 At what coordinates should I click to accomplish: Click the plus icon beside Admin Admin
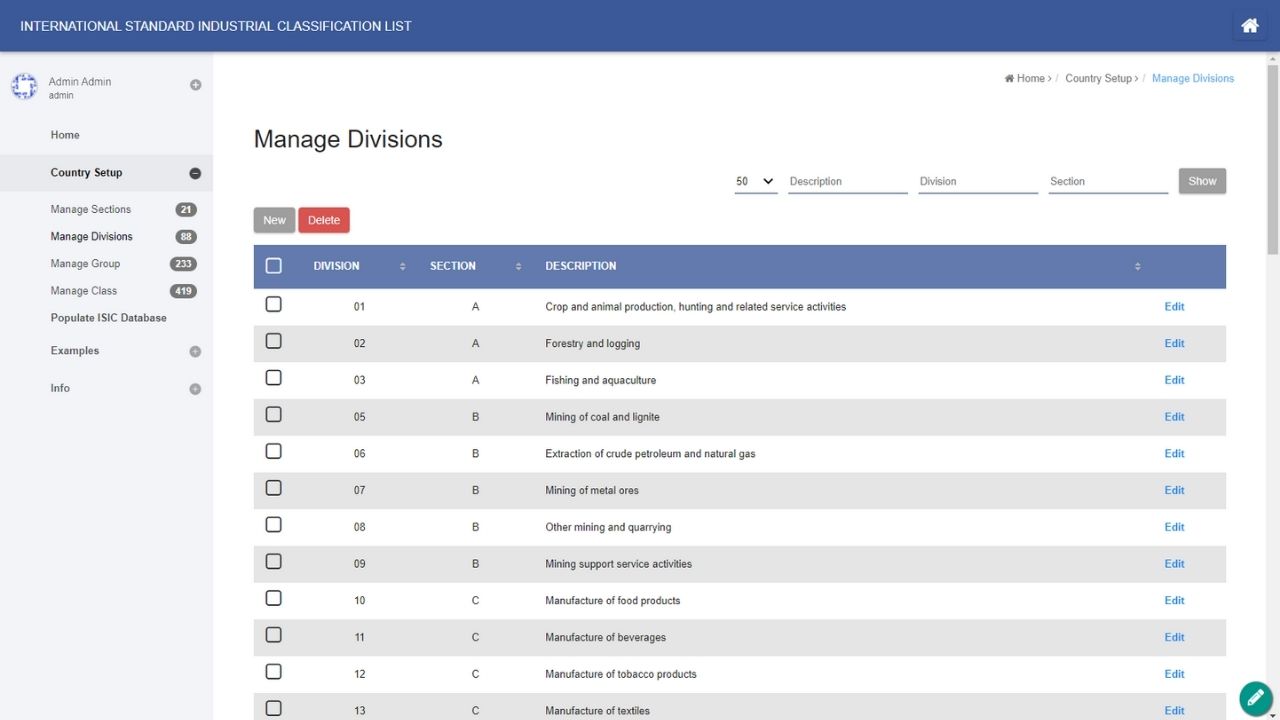[195, 85]
